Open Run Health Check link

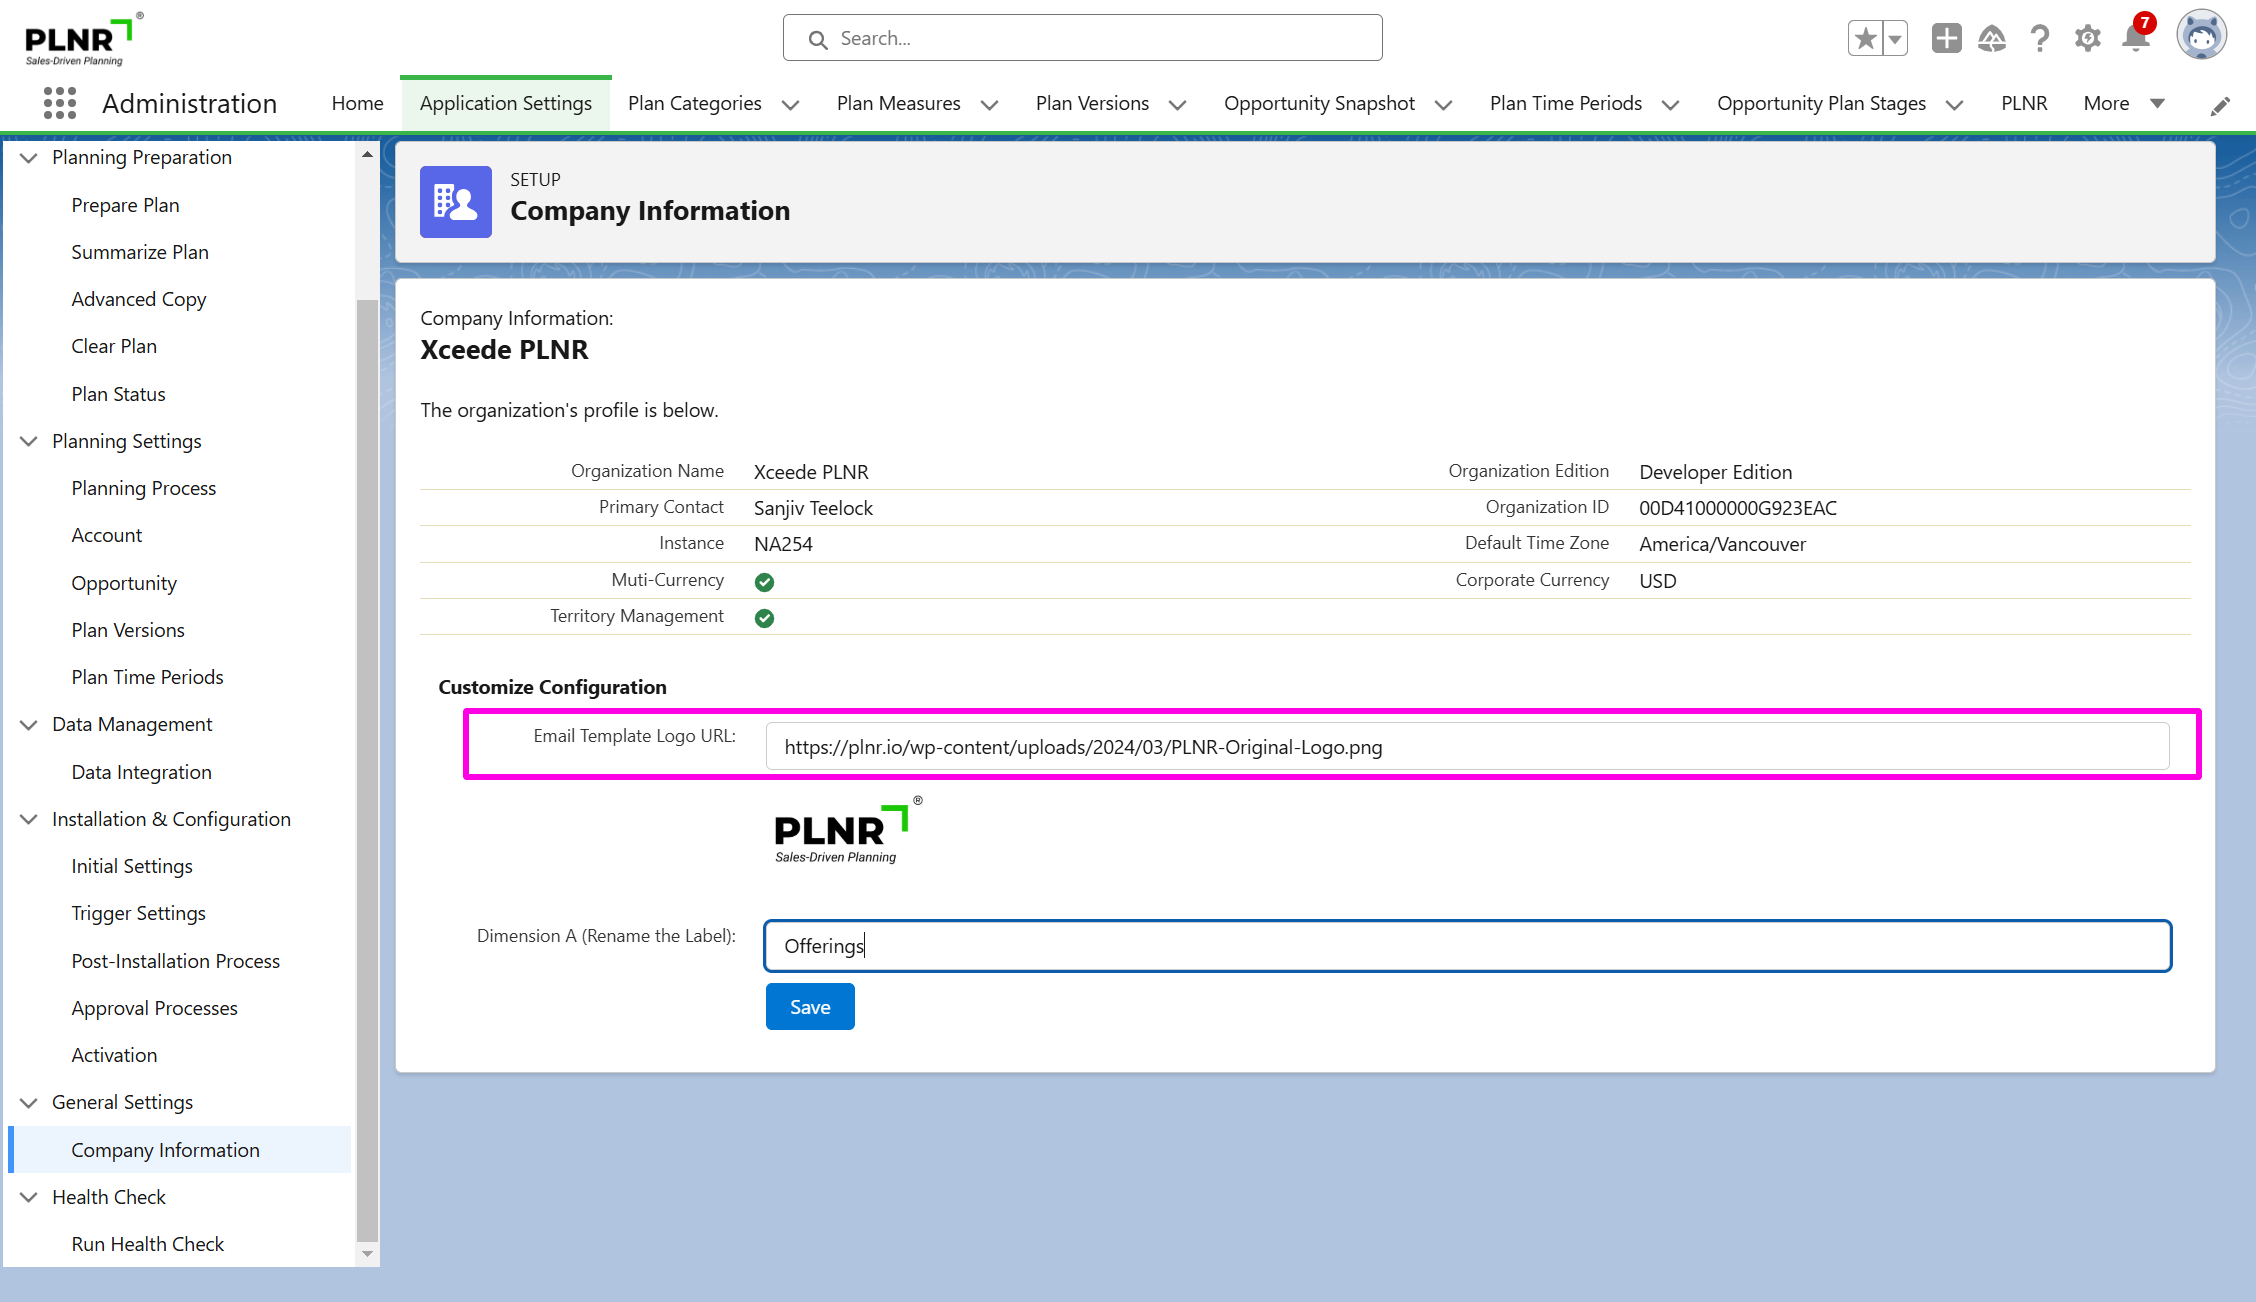(x=147, y=1244)
